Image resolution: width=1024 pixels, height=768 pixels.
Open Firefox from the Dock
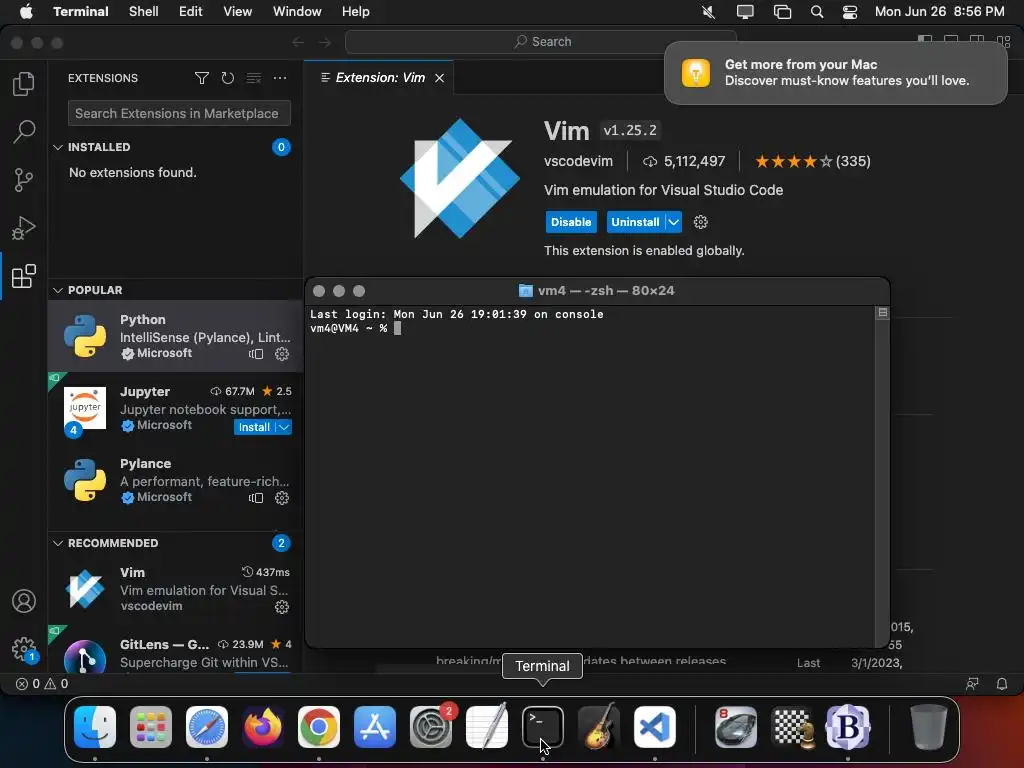click(x=263, y=727)
